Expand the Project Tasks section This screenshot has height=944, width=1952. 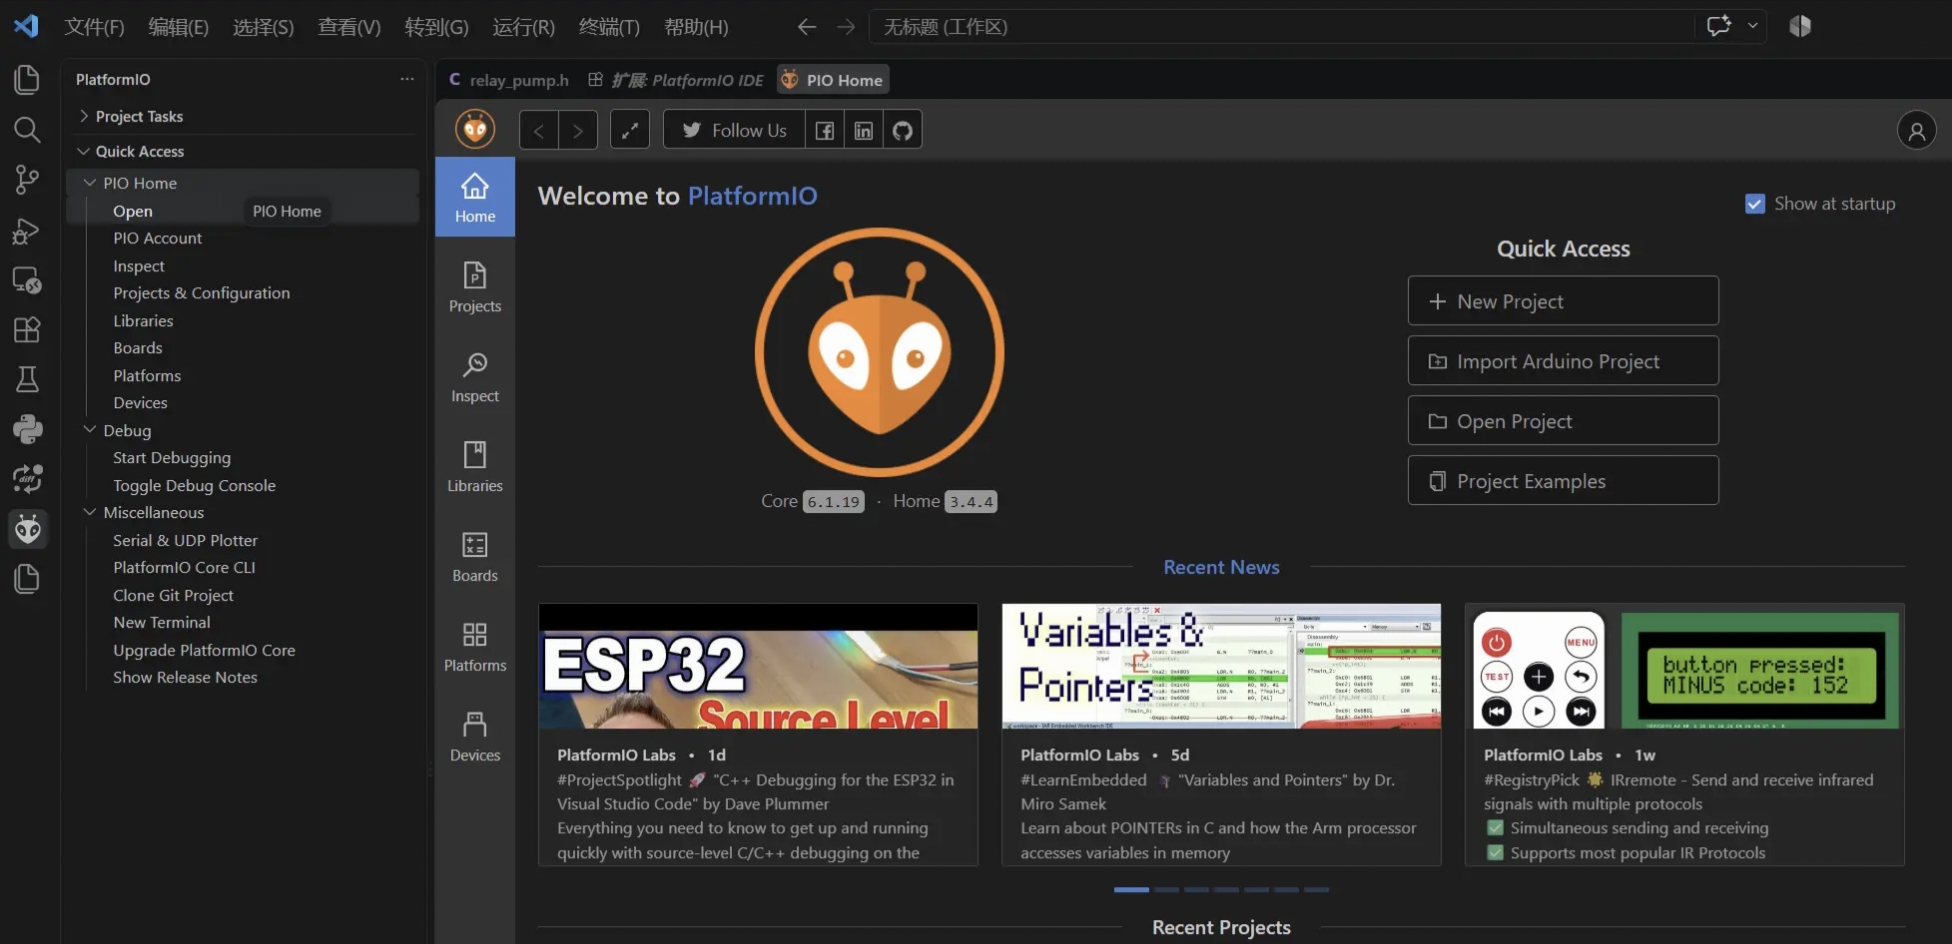point(84,116)
